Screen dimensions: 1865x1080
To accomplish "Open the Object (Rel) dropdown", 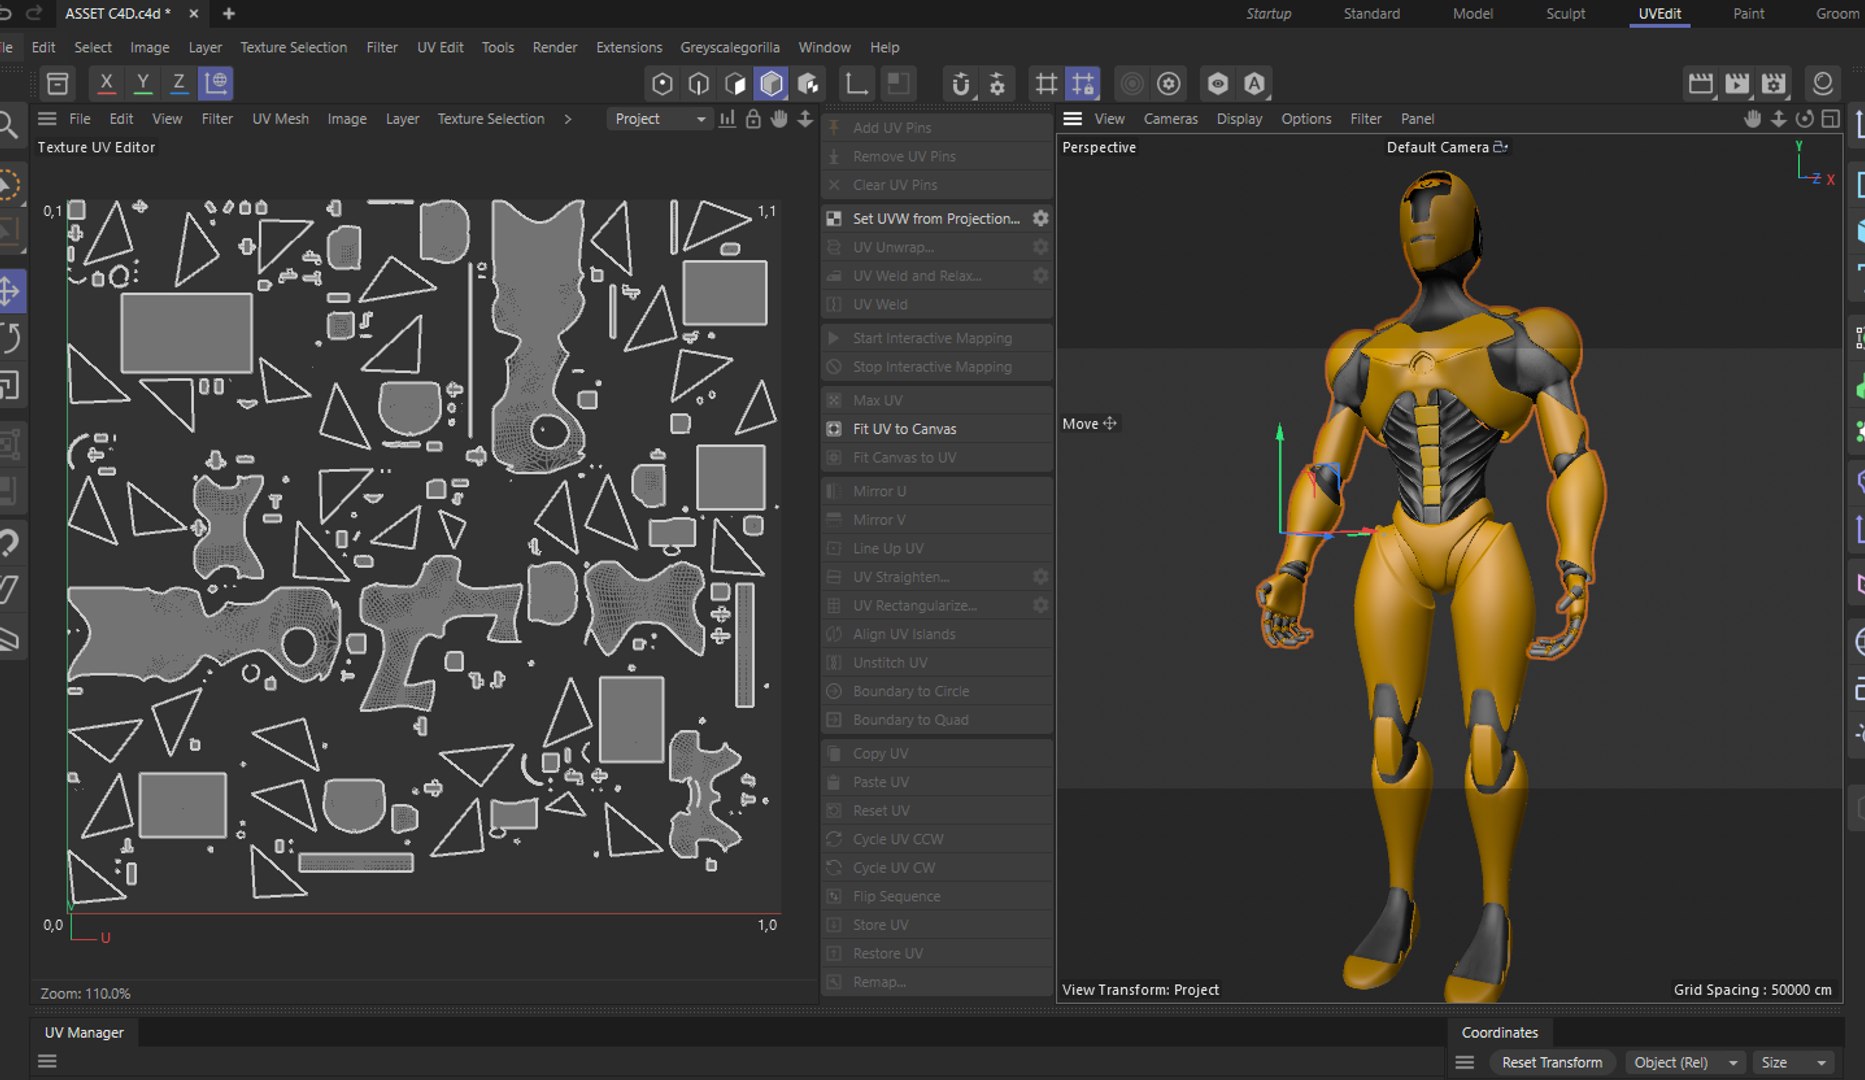I will (1683, 1062).
